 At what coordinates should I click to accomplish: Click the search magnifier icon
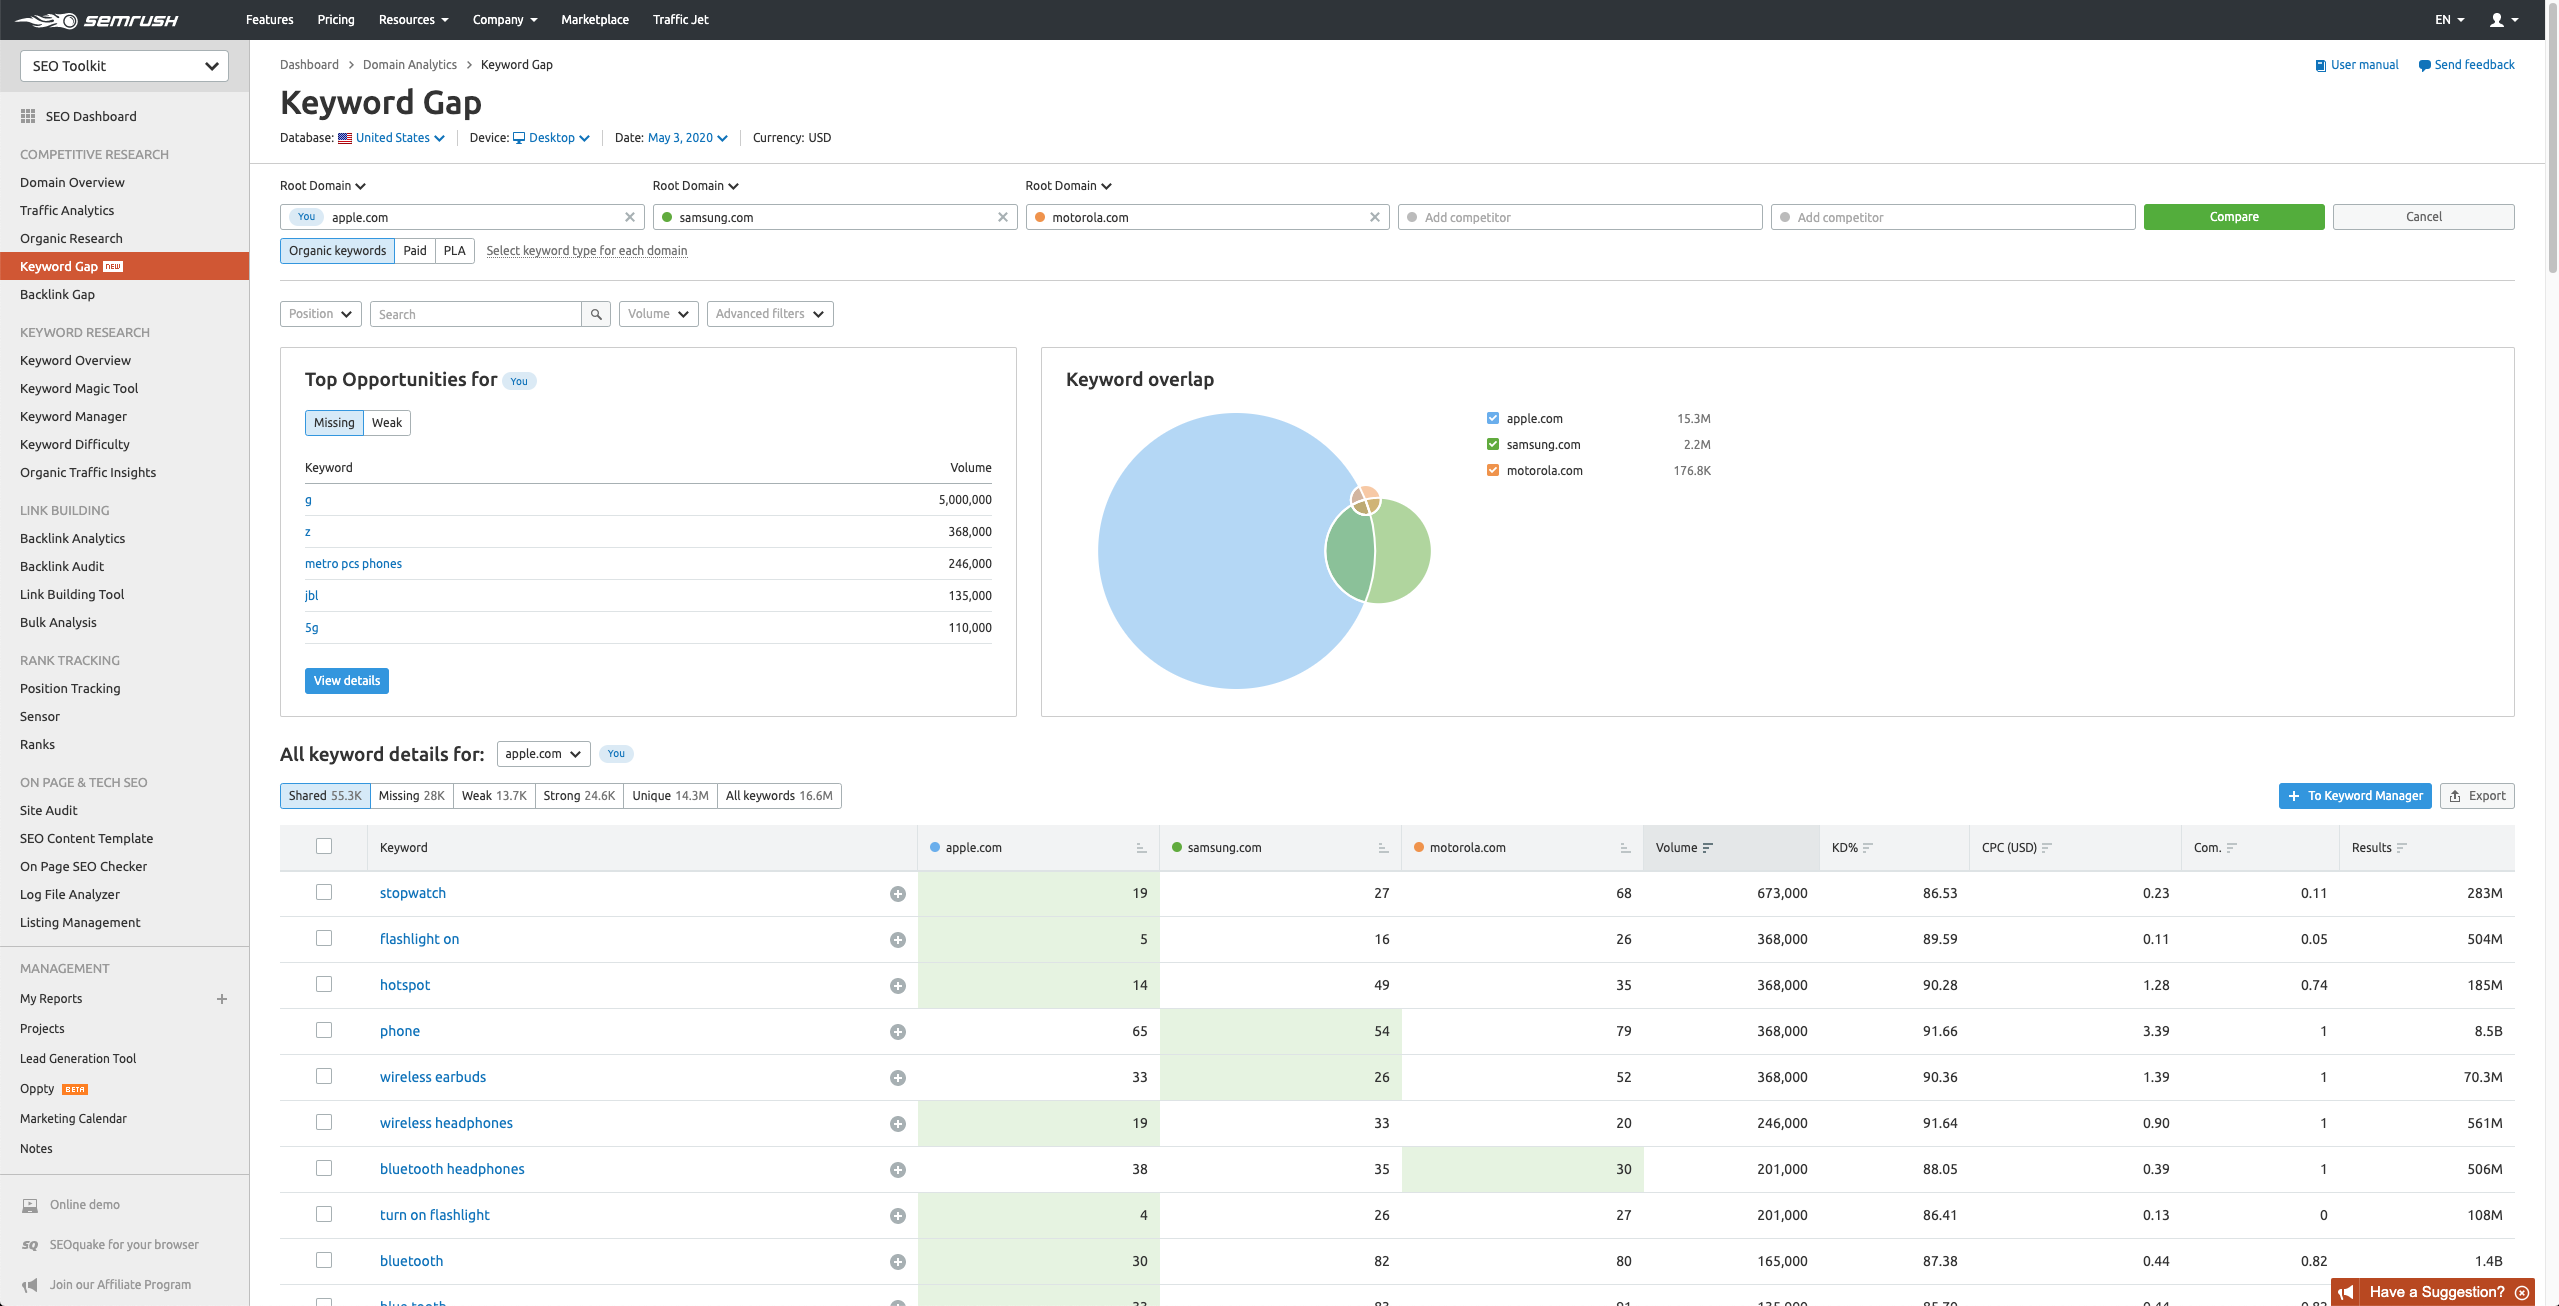click(x=596, y=314)
